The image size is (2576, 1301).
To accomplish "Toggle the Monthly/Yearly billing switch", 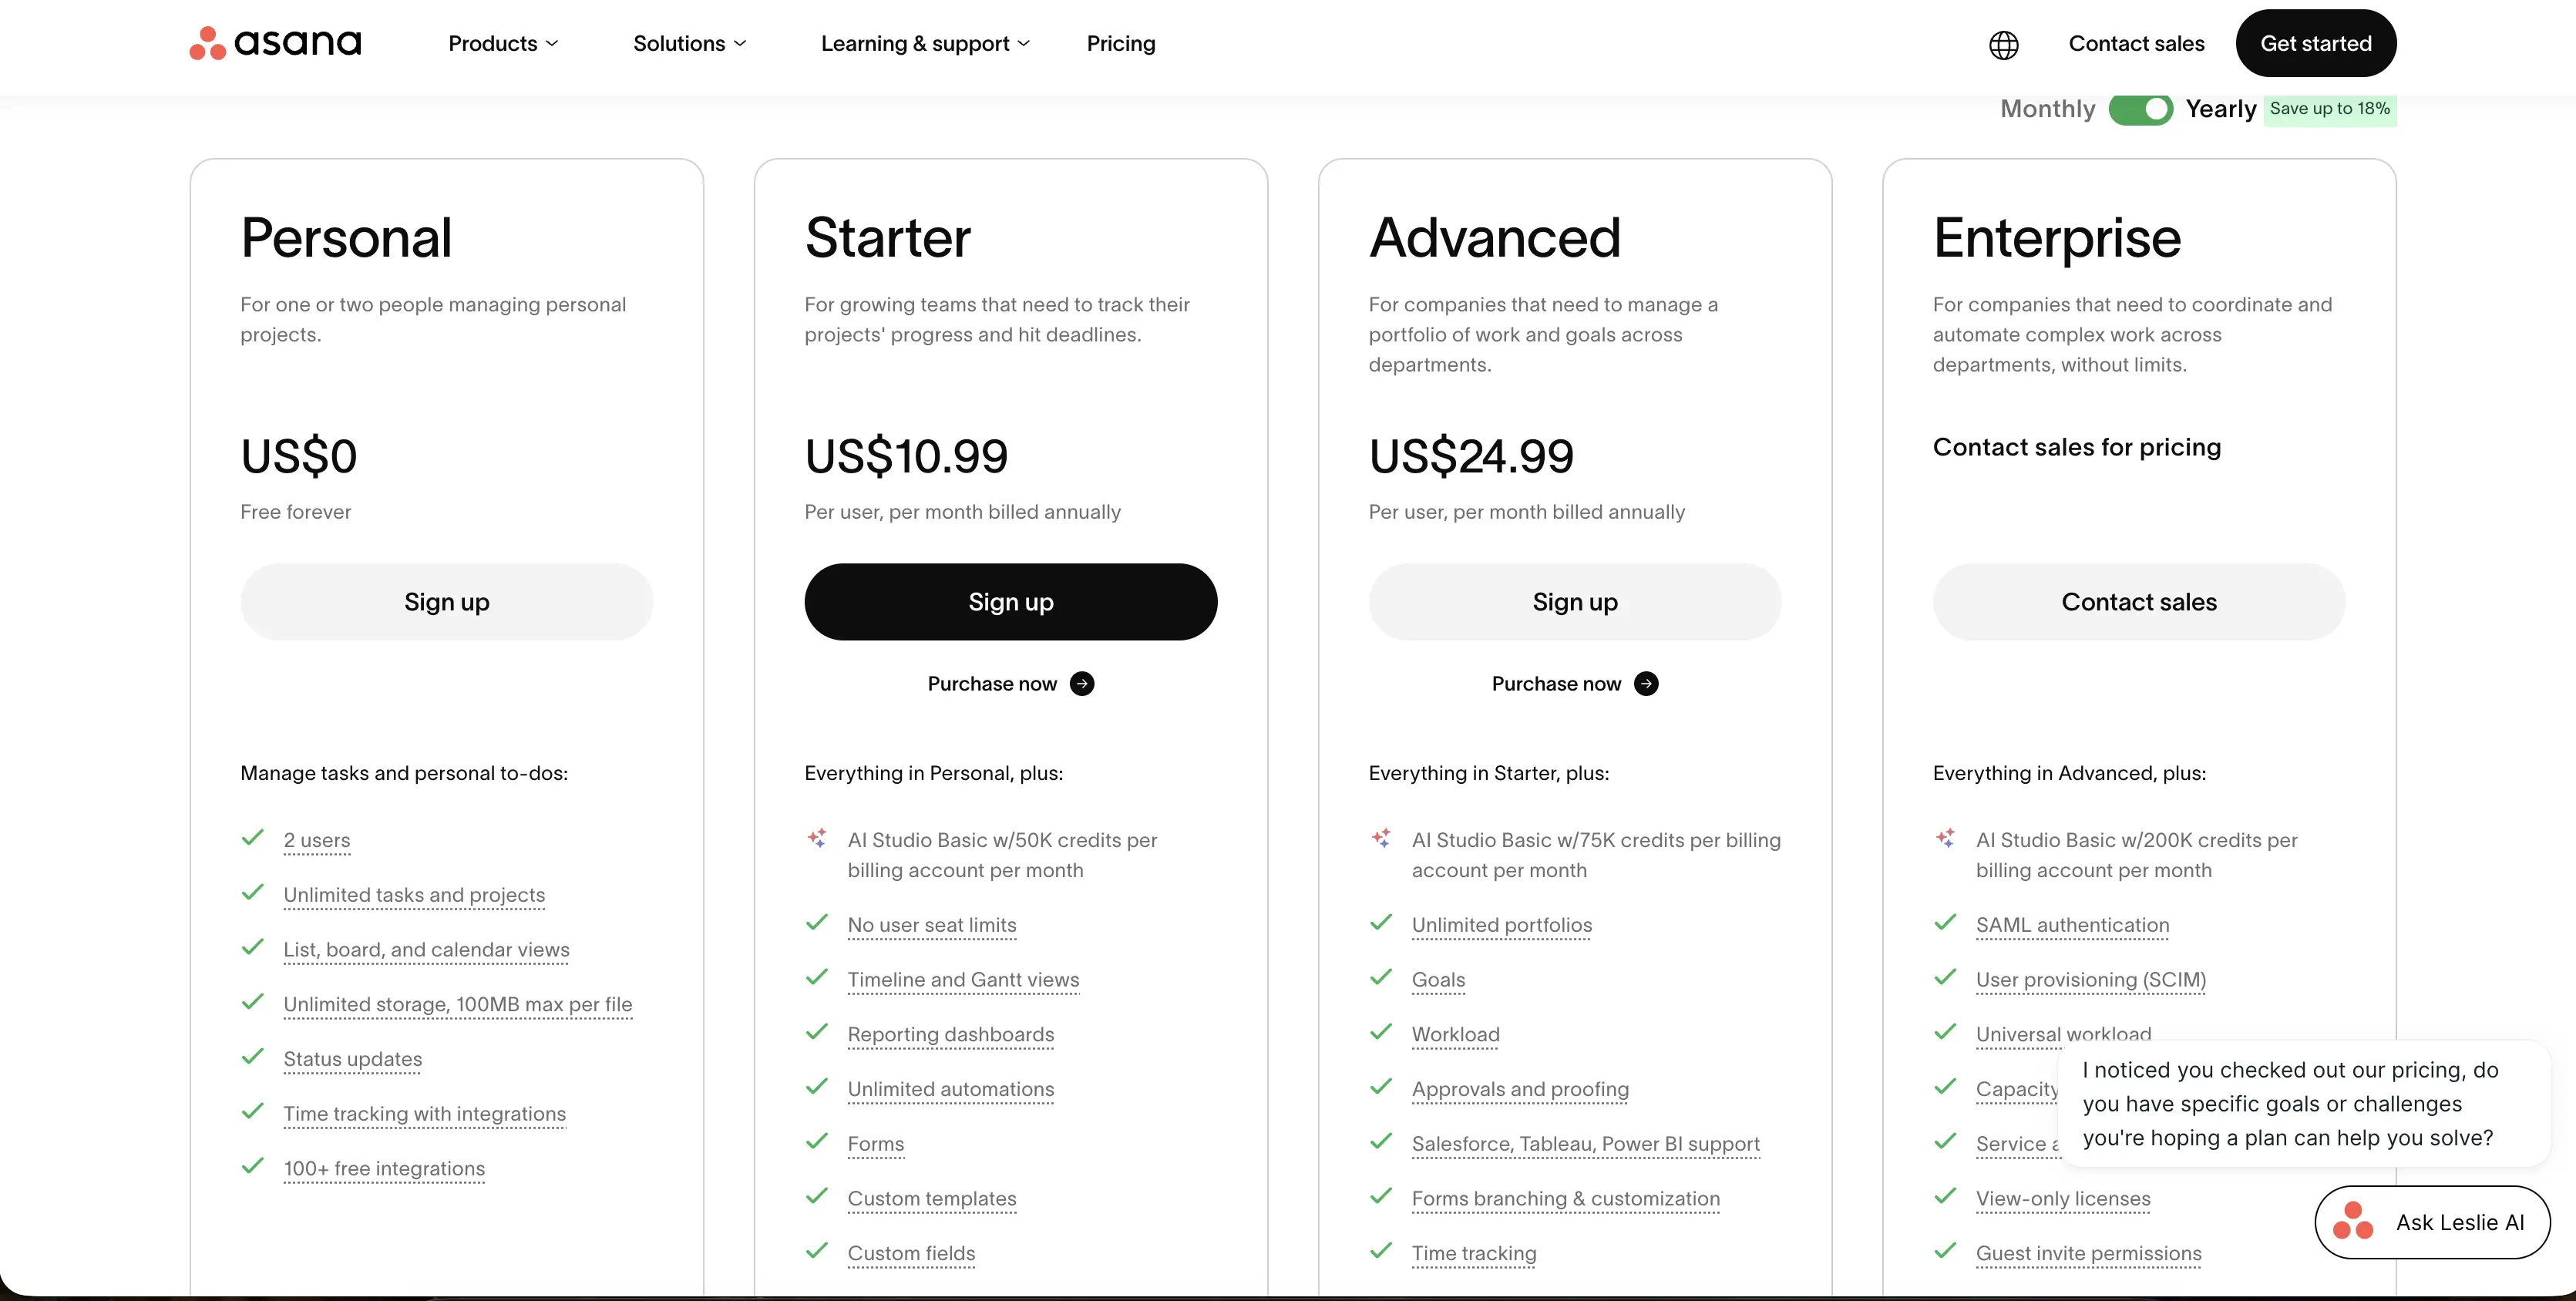I will click(2140, 109).
